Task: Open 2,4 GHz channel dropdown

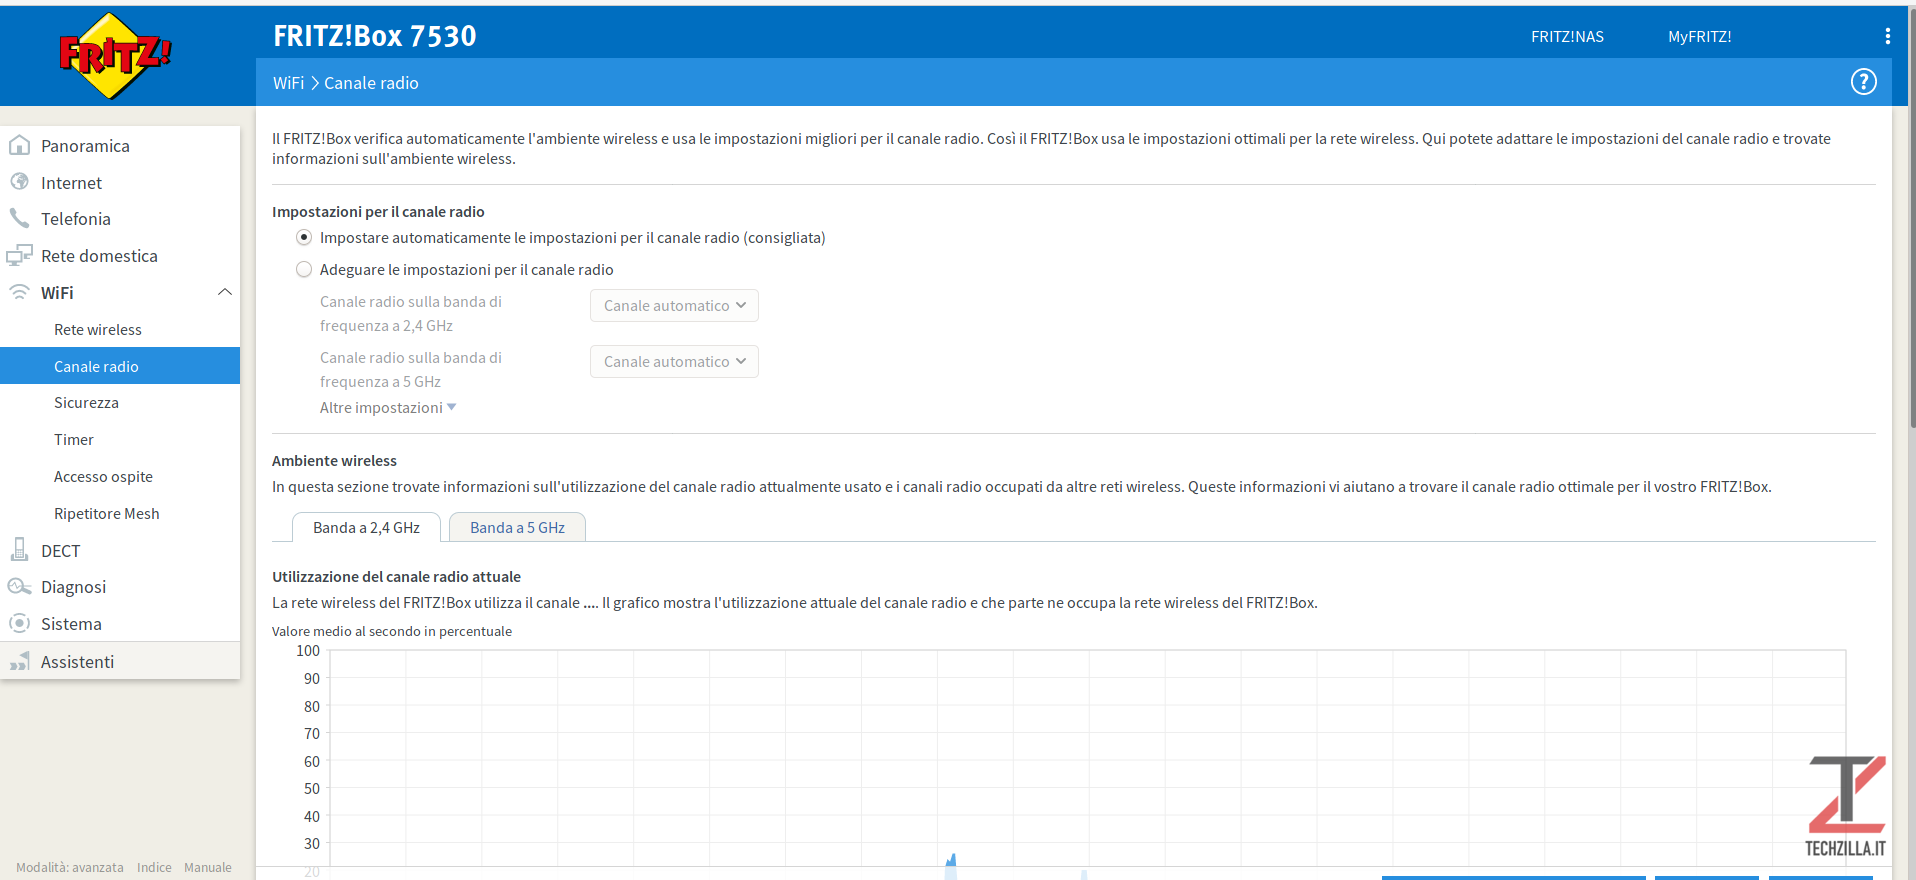Action: coord(674,306)
